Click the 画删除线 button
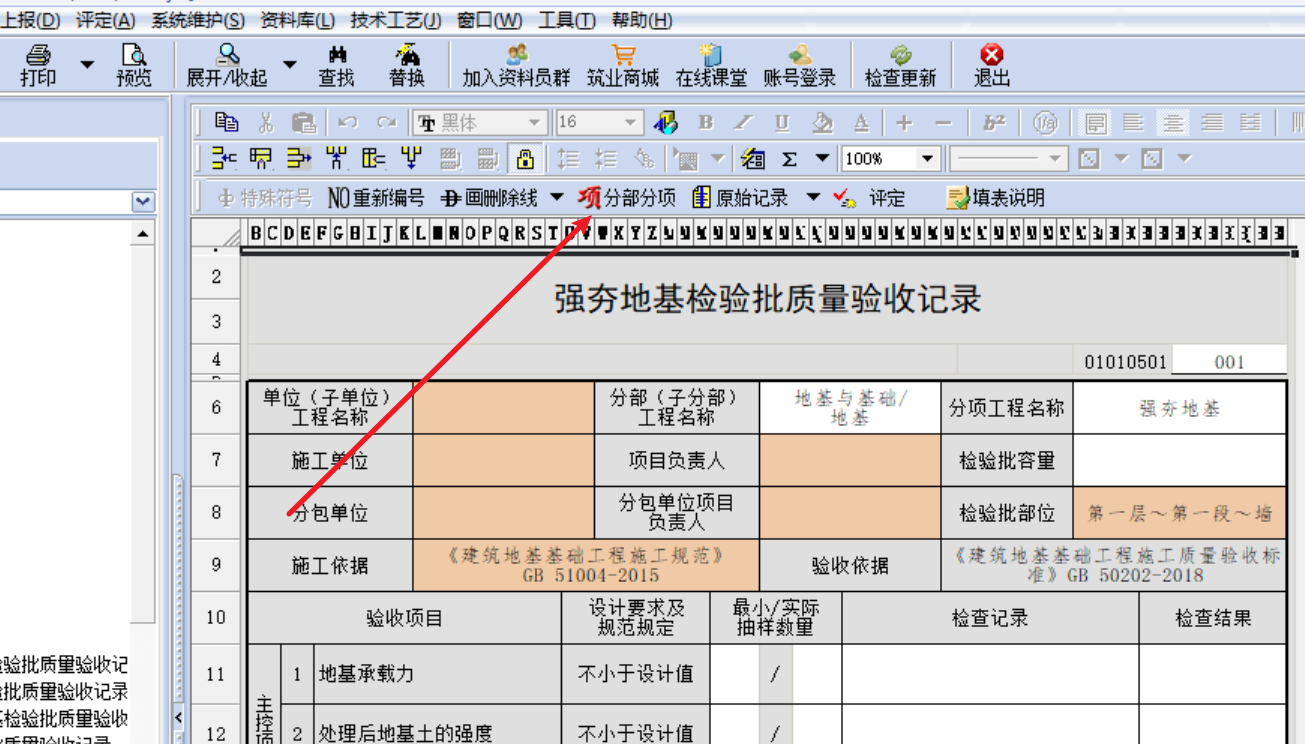 pyautogui.click(x=490, y=198)
